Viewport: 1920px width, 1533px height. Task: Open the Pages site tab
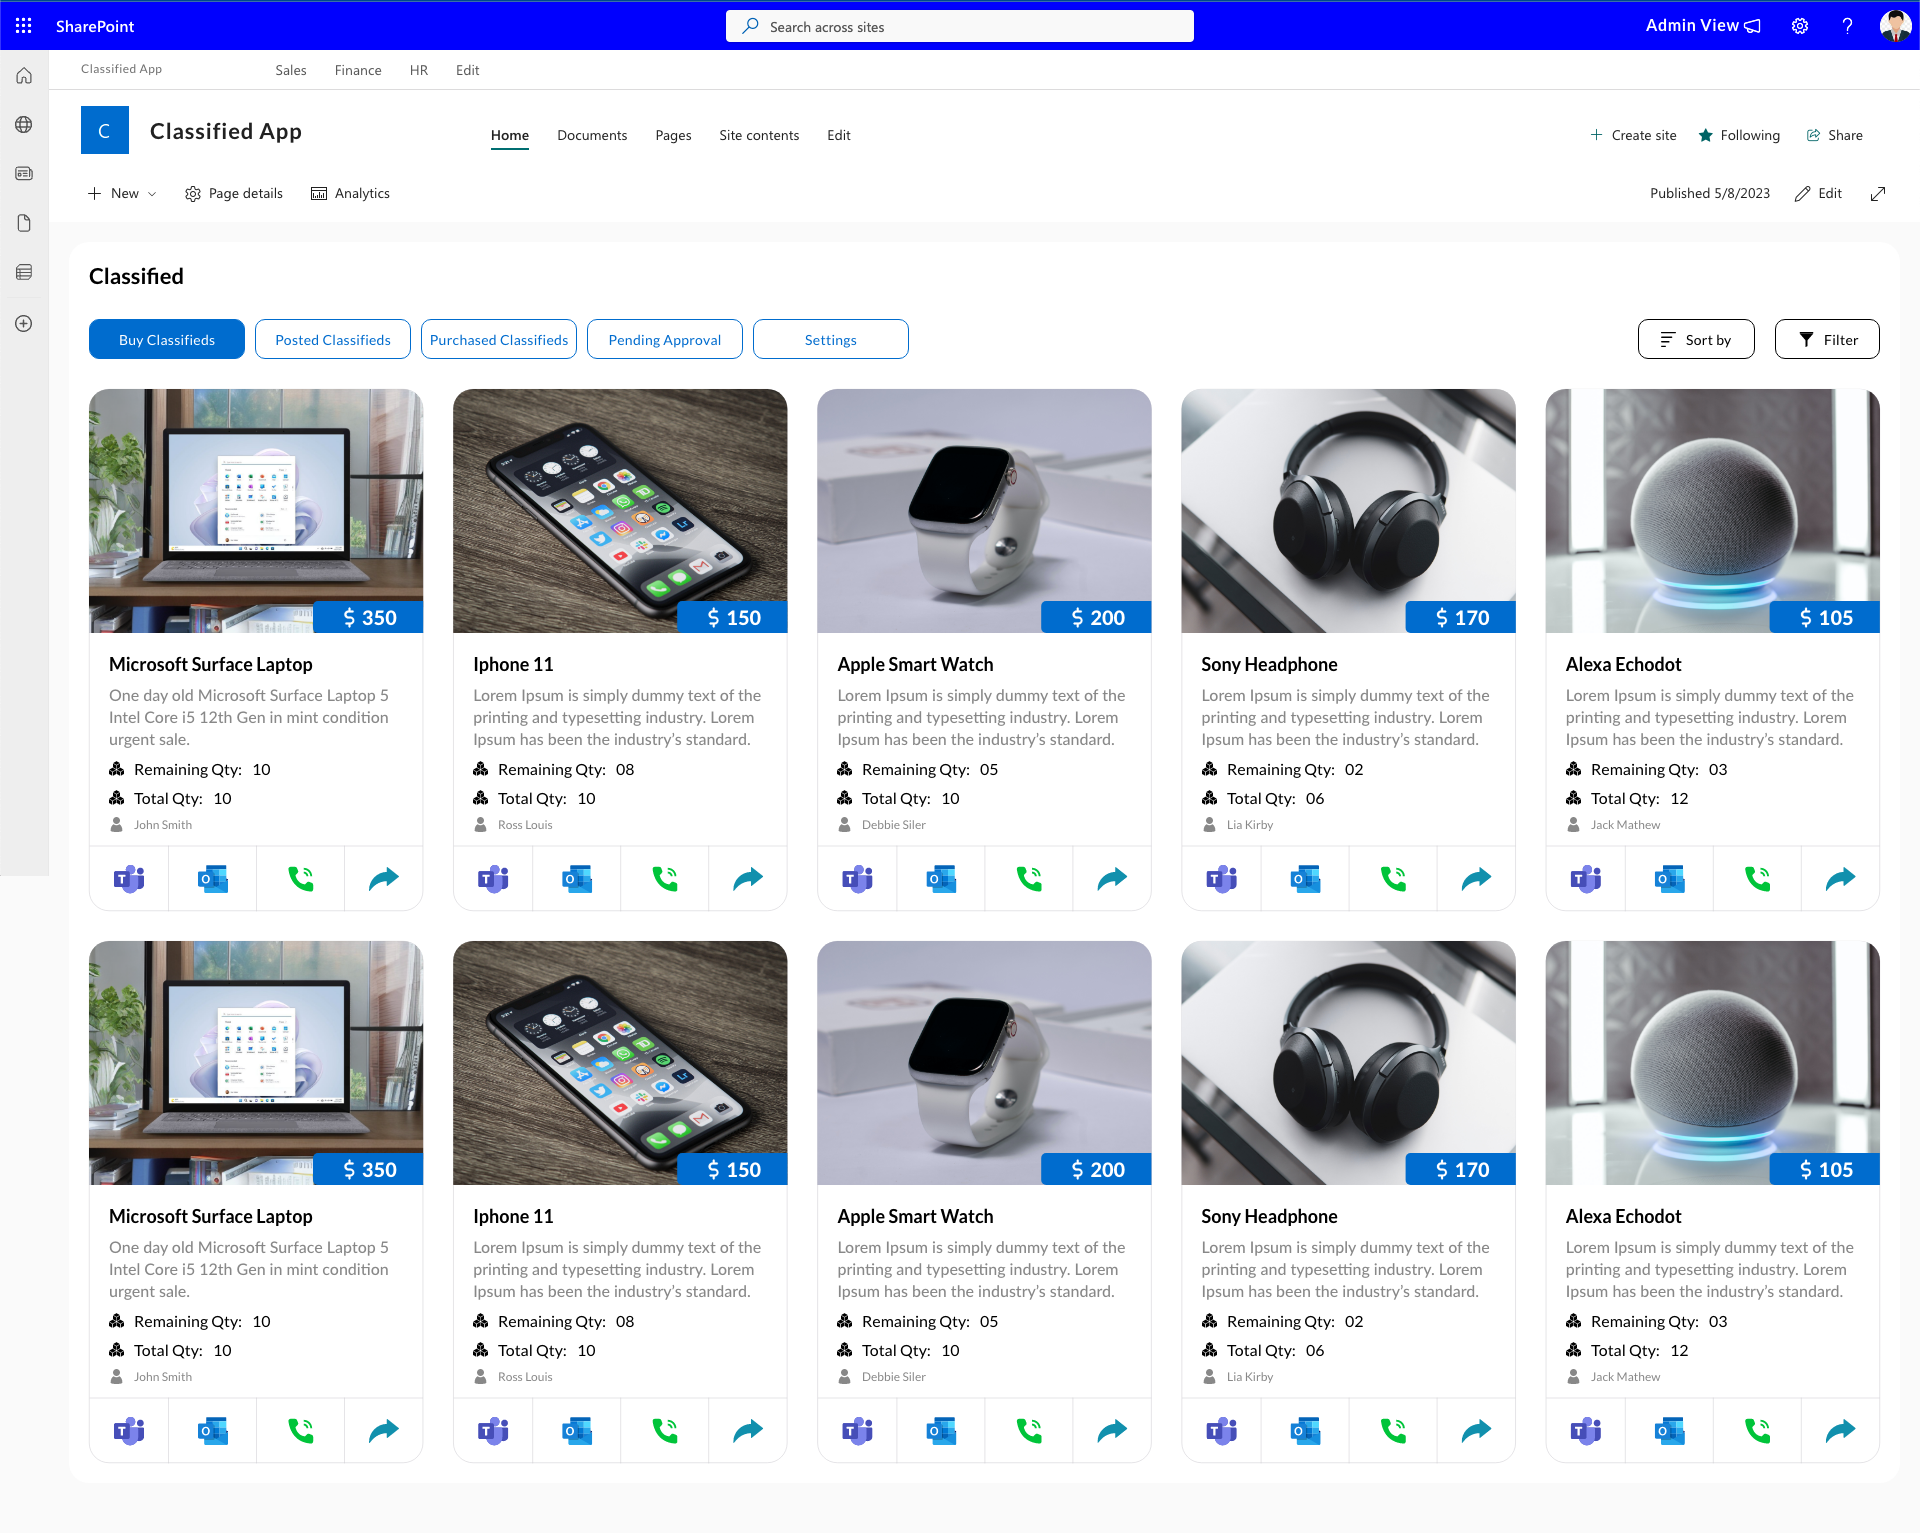[x=673, y=135]
